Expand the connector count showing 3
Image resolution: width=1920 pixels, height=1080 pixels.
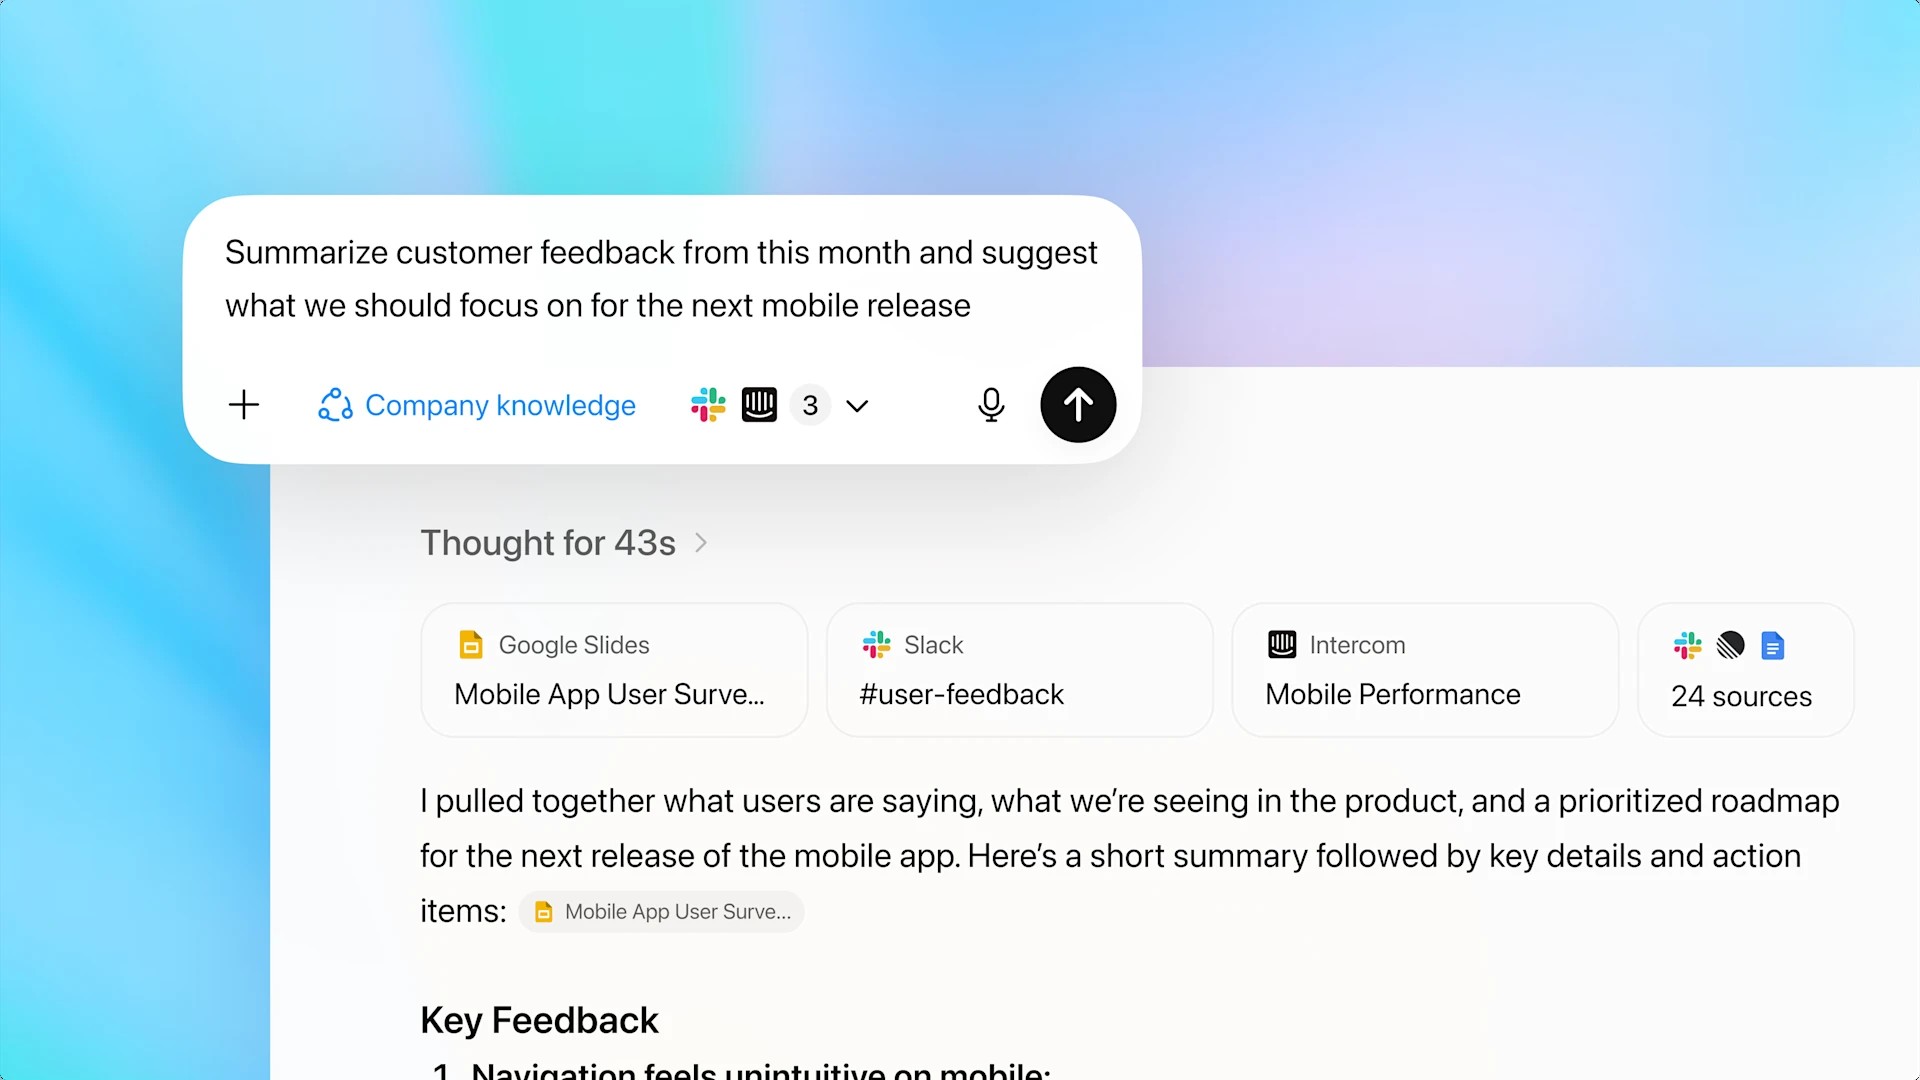tap(810, 405)
